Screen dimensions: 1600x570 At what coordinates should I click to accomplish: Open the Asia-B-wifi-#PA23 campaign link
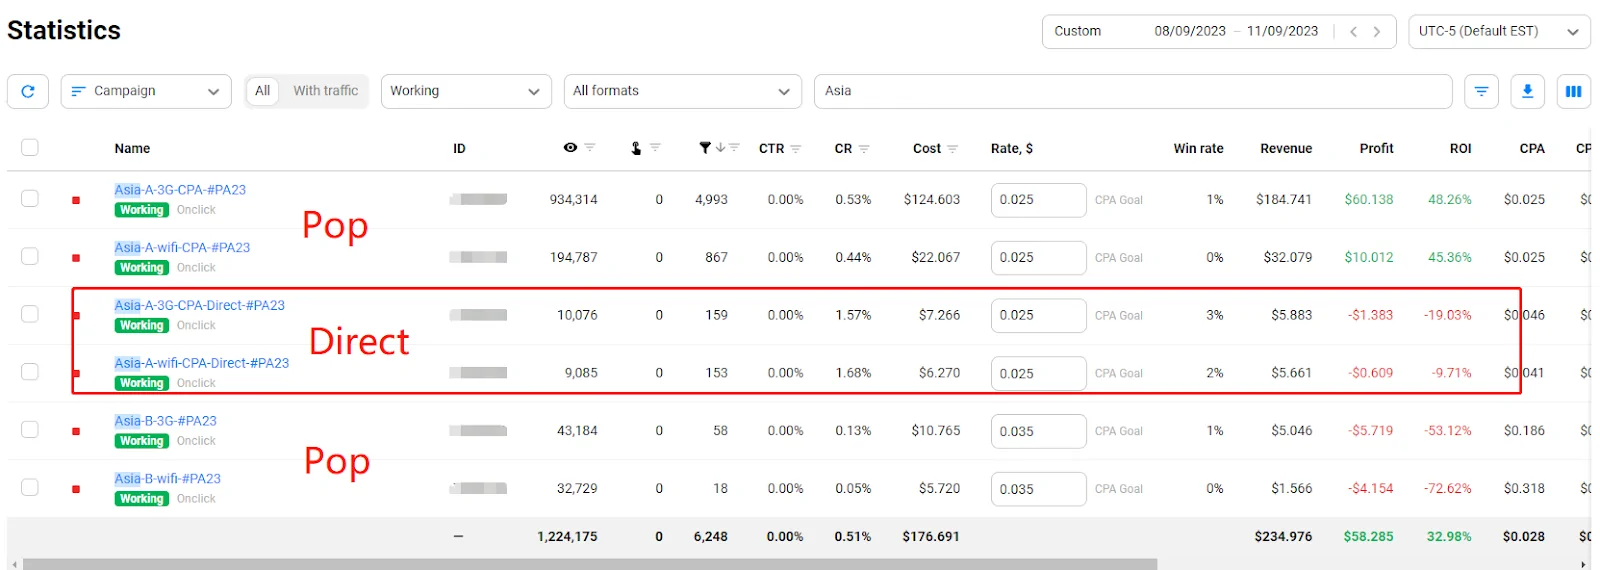click(167, 479)
